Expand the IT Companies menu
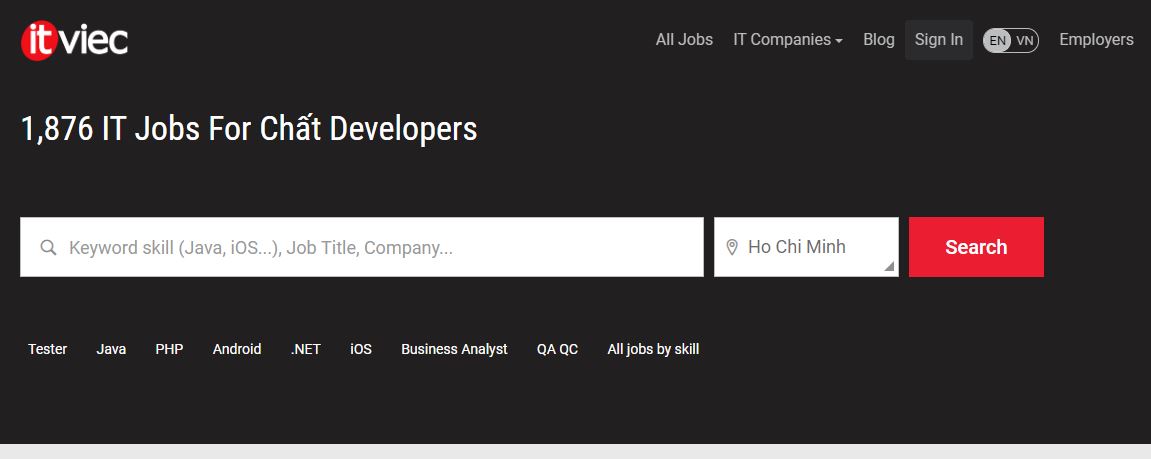The height and width of the screenshot is (459, 1151). pyautogui.click(x=788, y=40)
